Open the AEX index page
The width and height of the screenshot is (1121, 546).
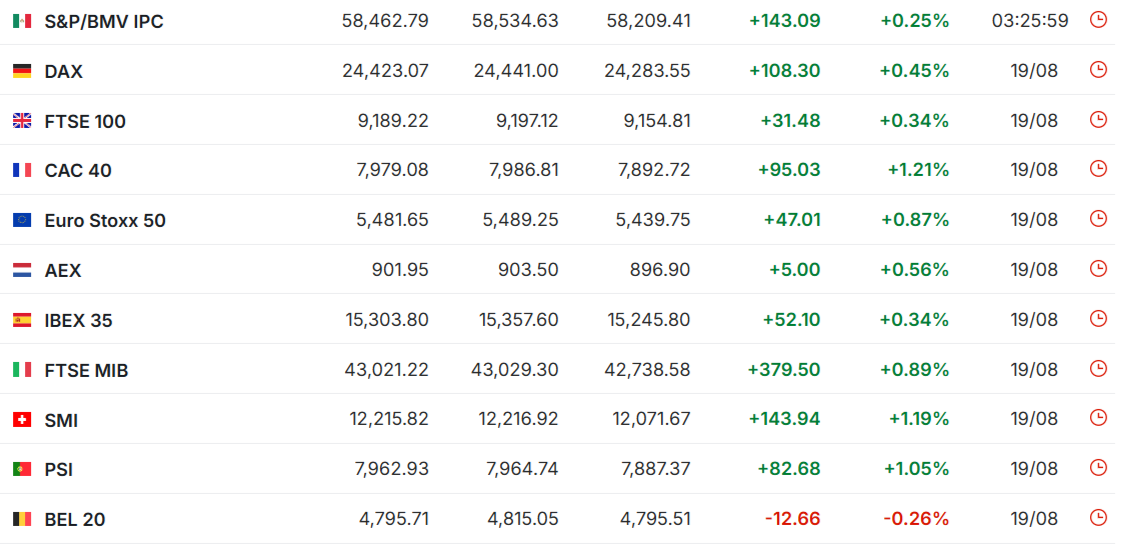click(63, 271)
